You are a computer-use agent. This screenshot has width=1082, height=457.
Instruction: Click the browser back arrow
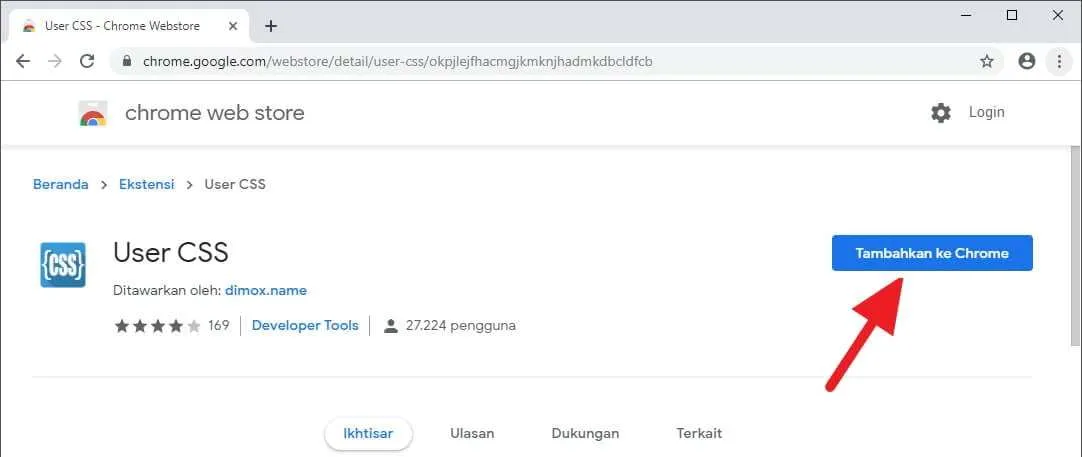23,61
